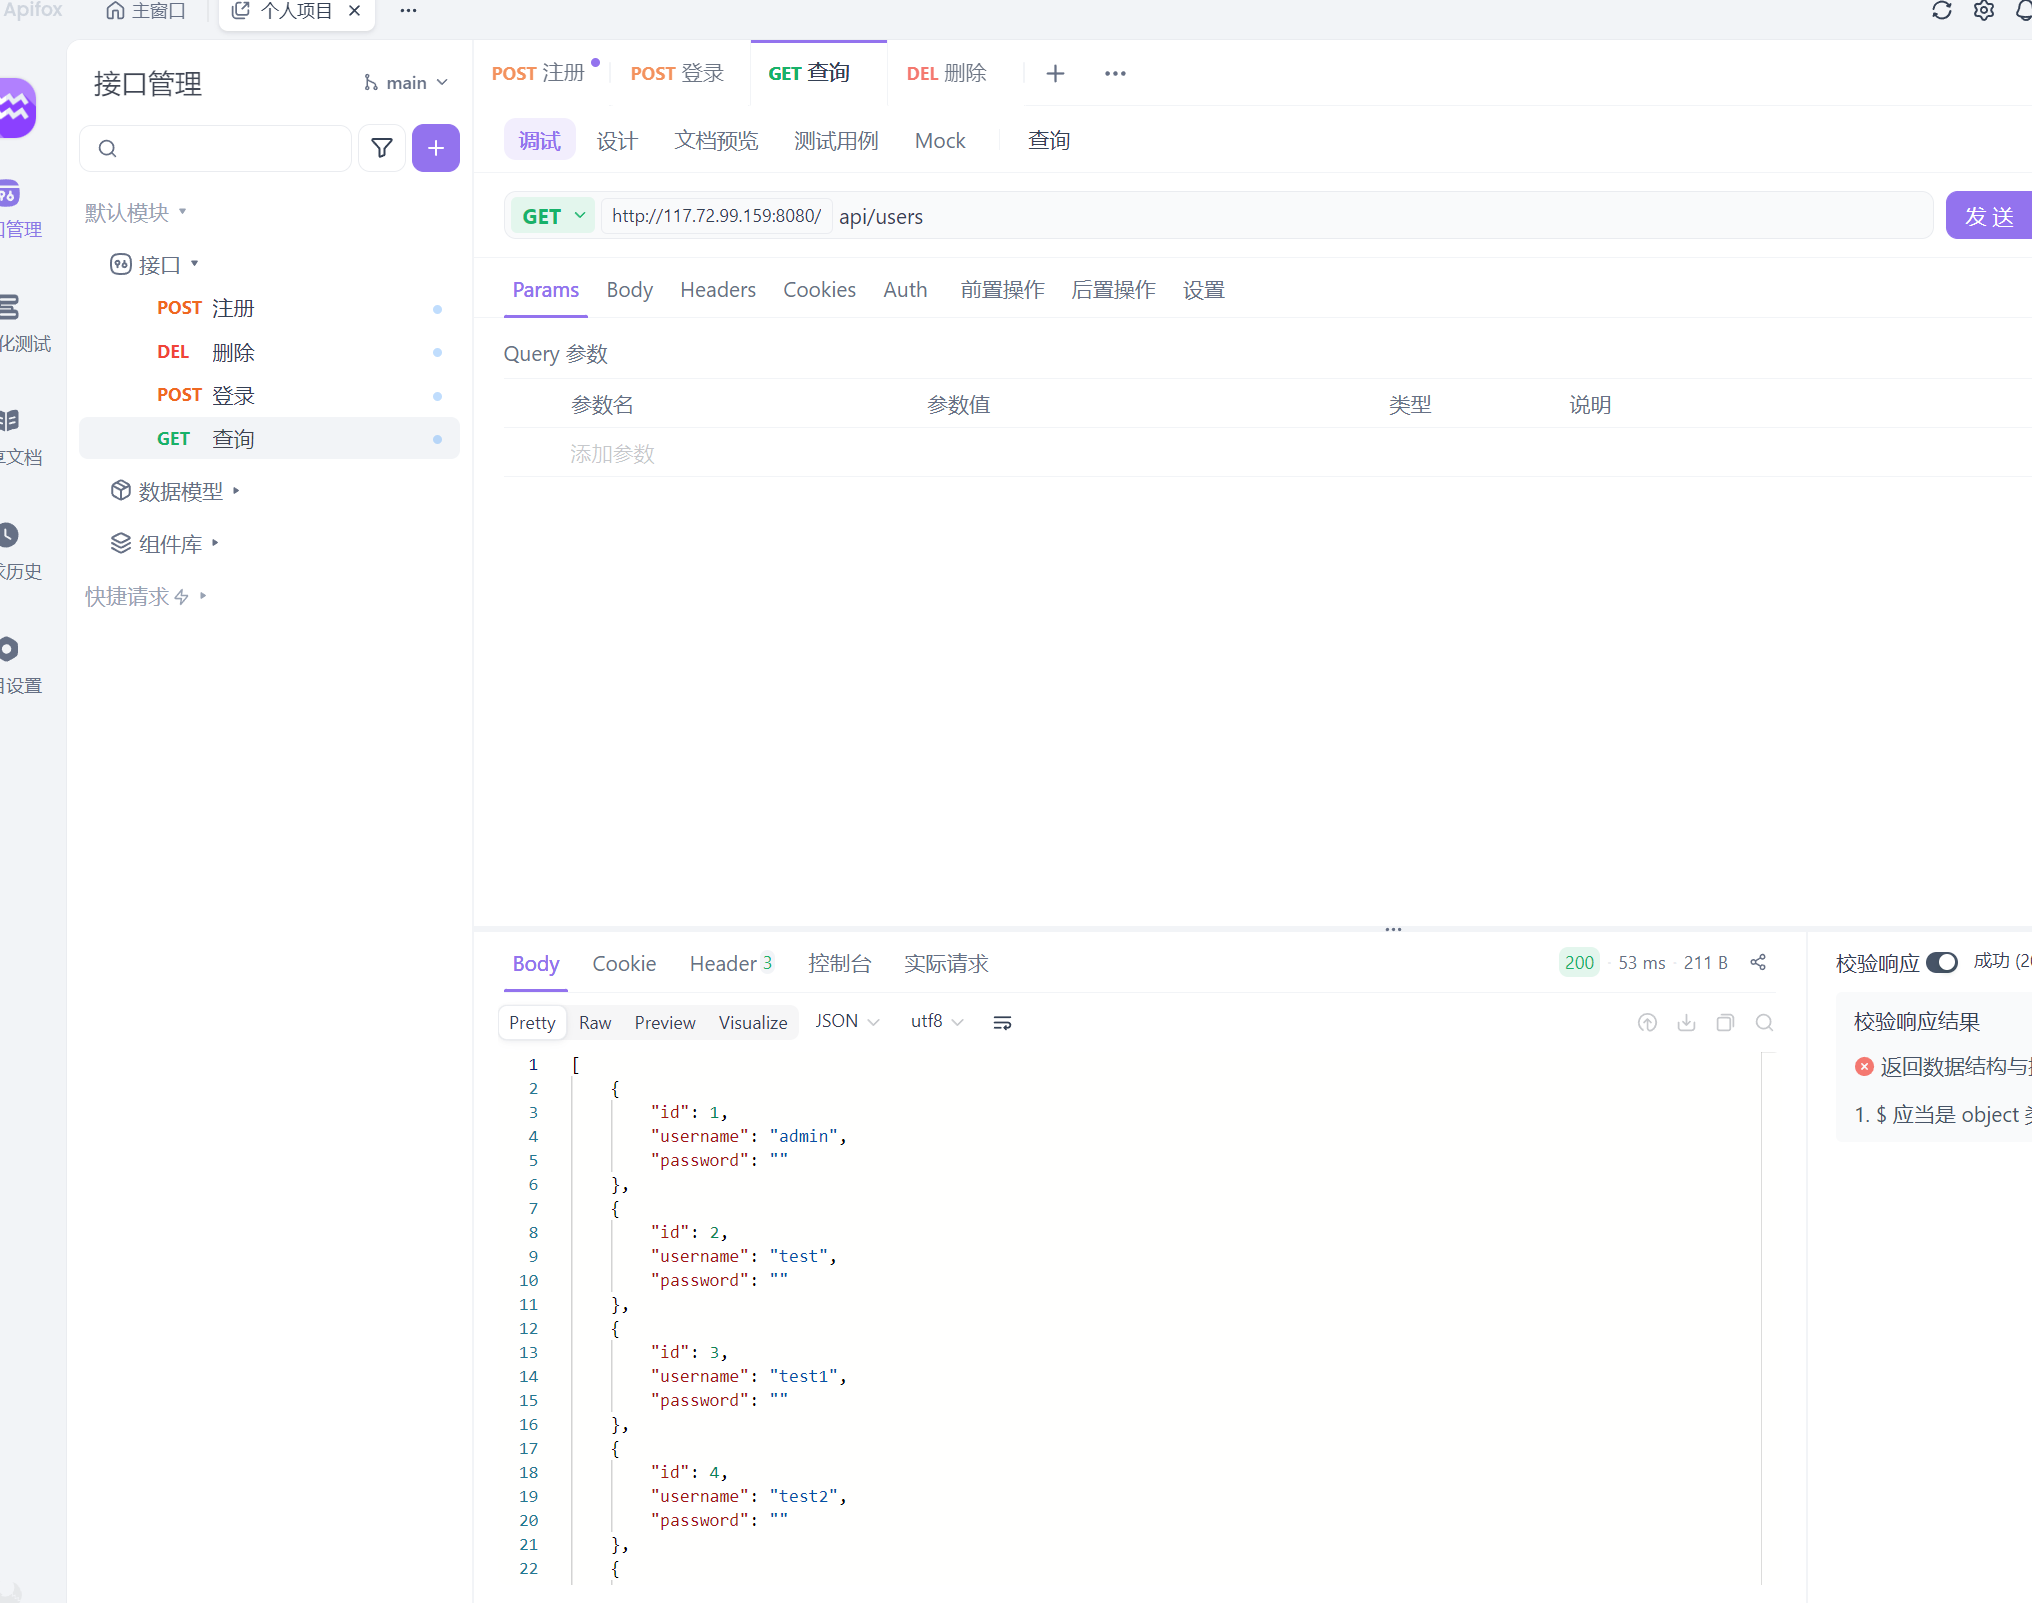
Task: Click the purple plus add button
Action: pyautogui.click(x=435, y=148)
